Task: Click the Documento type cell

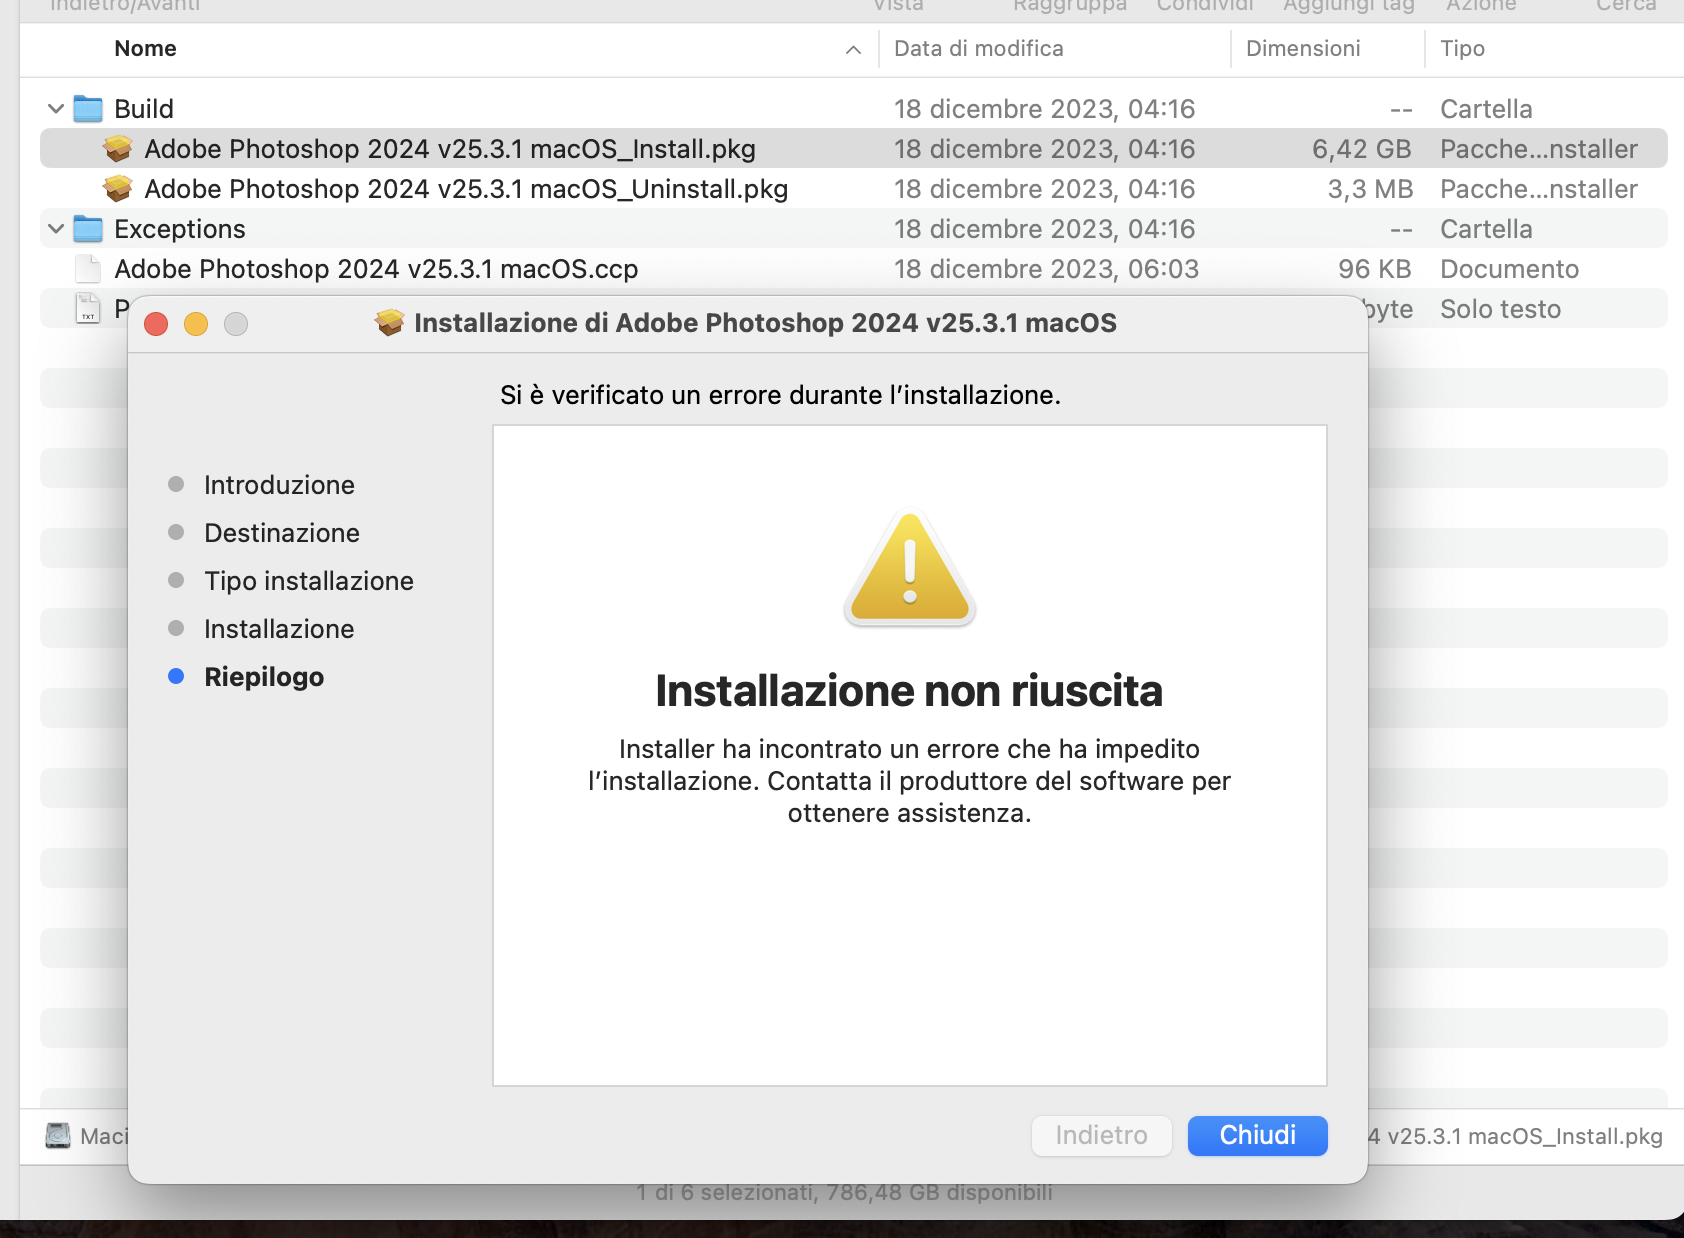Action: pos(1509,269)
